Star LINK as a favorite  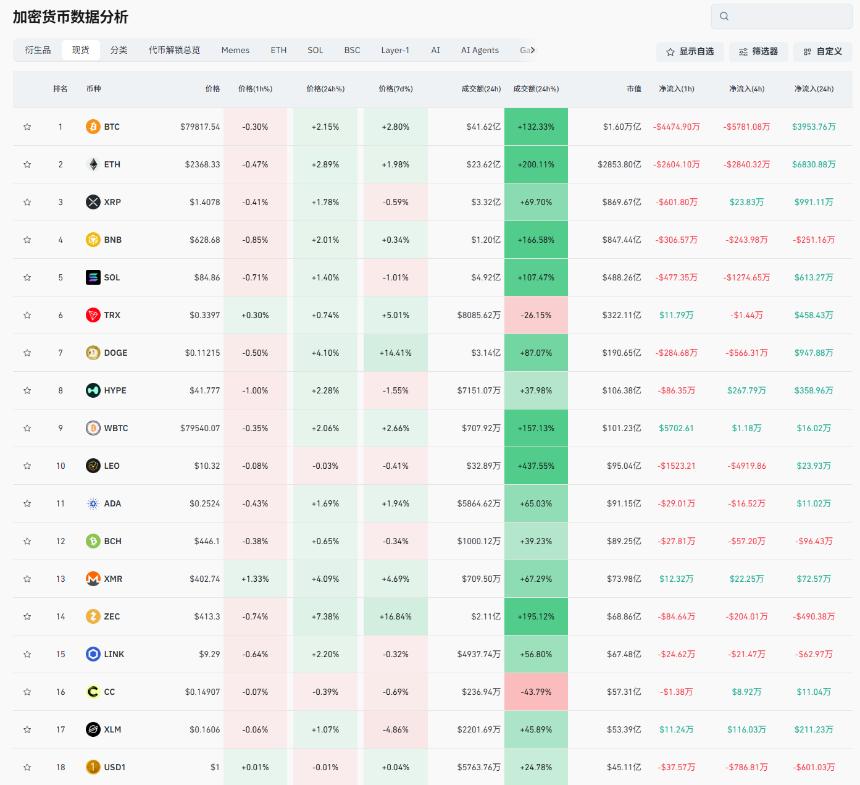point(27,654)
